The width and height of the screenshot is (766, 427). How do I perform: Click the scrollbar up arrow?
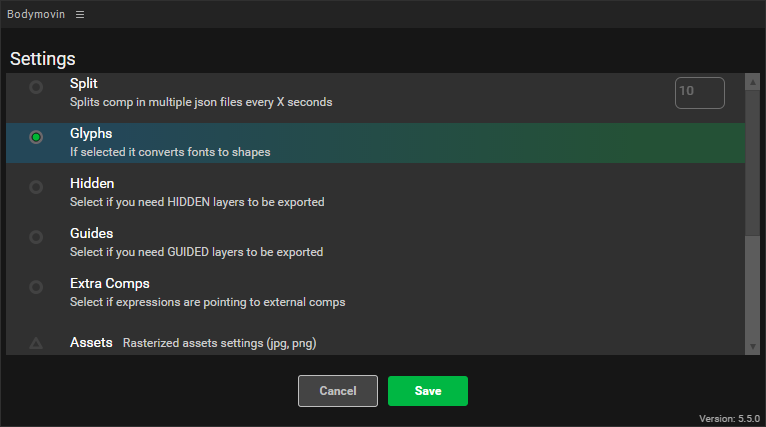coord(753,83)
